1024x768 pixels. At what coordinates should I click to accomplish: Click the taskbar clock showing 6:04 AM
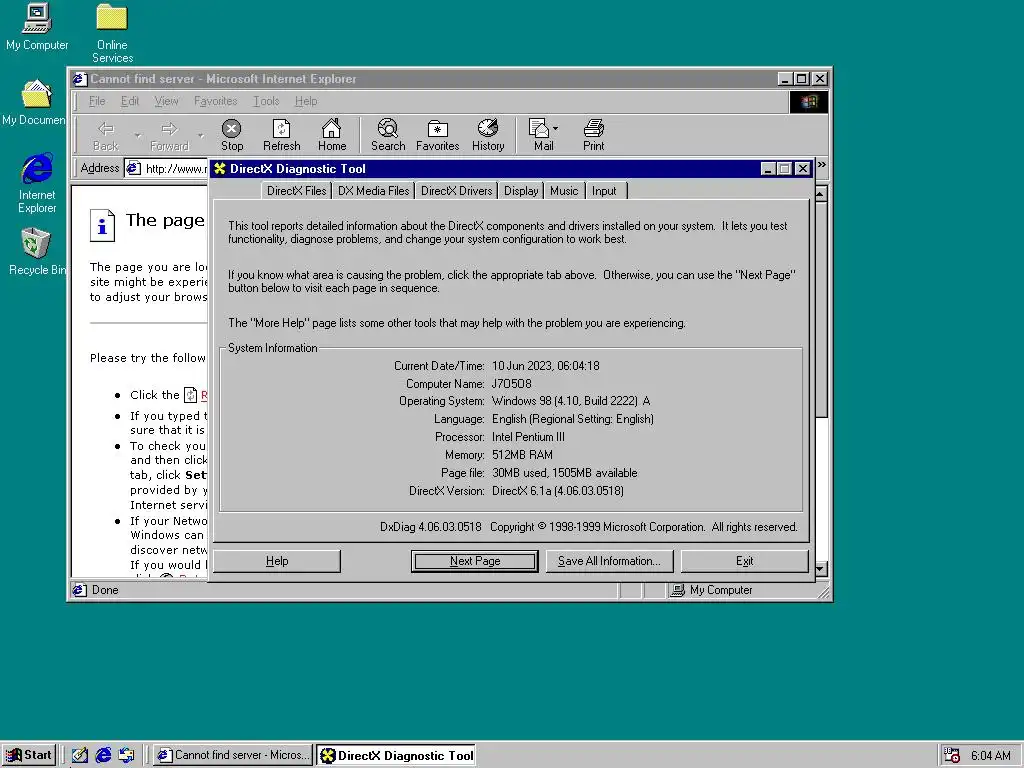[x=990, y=756]
